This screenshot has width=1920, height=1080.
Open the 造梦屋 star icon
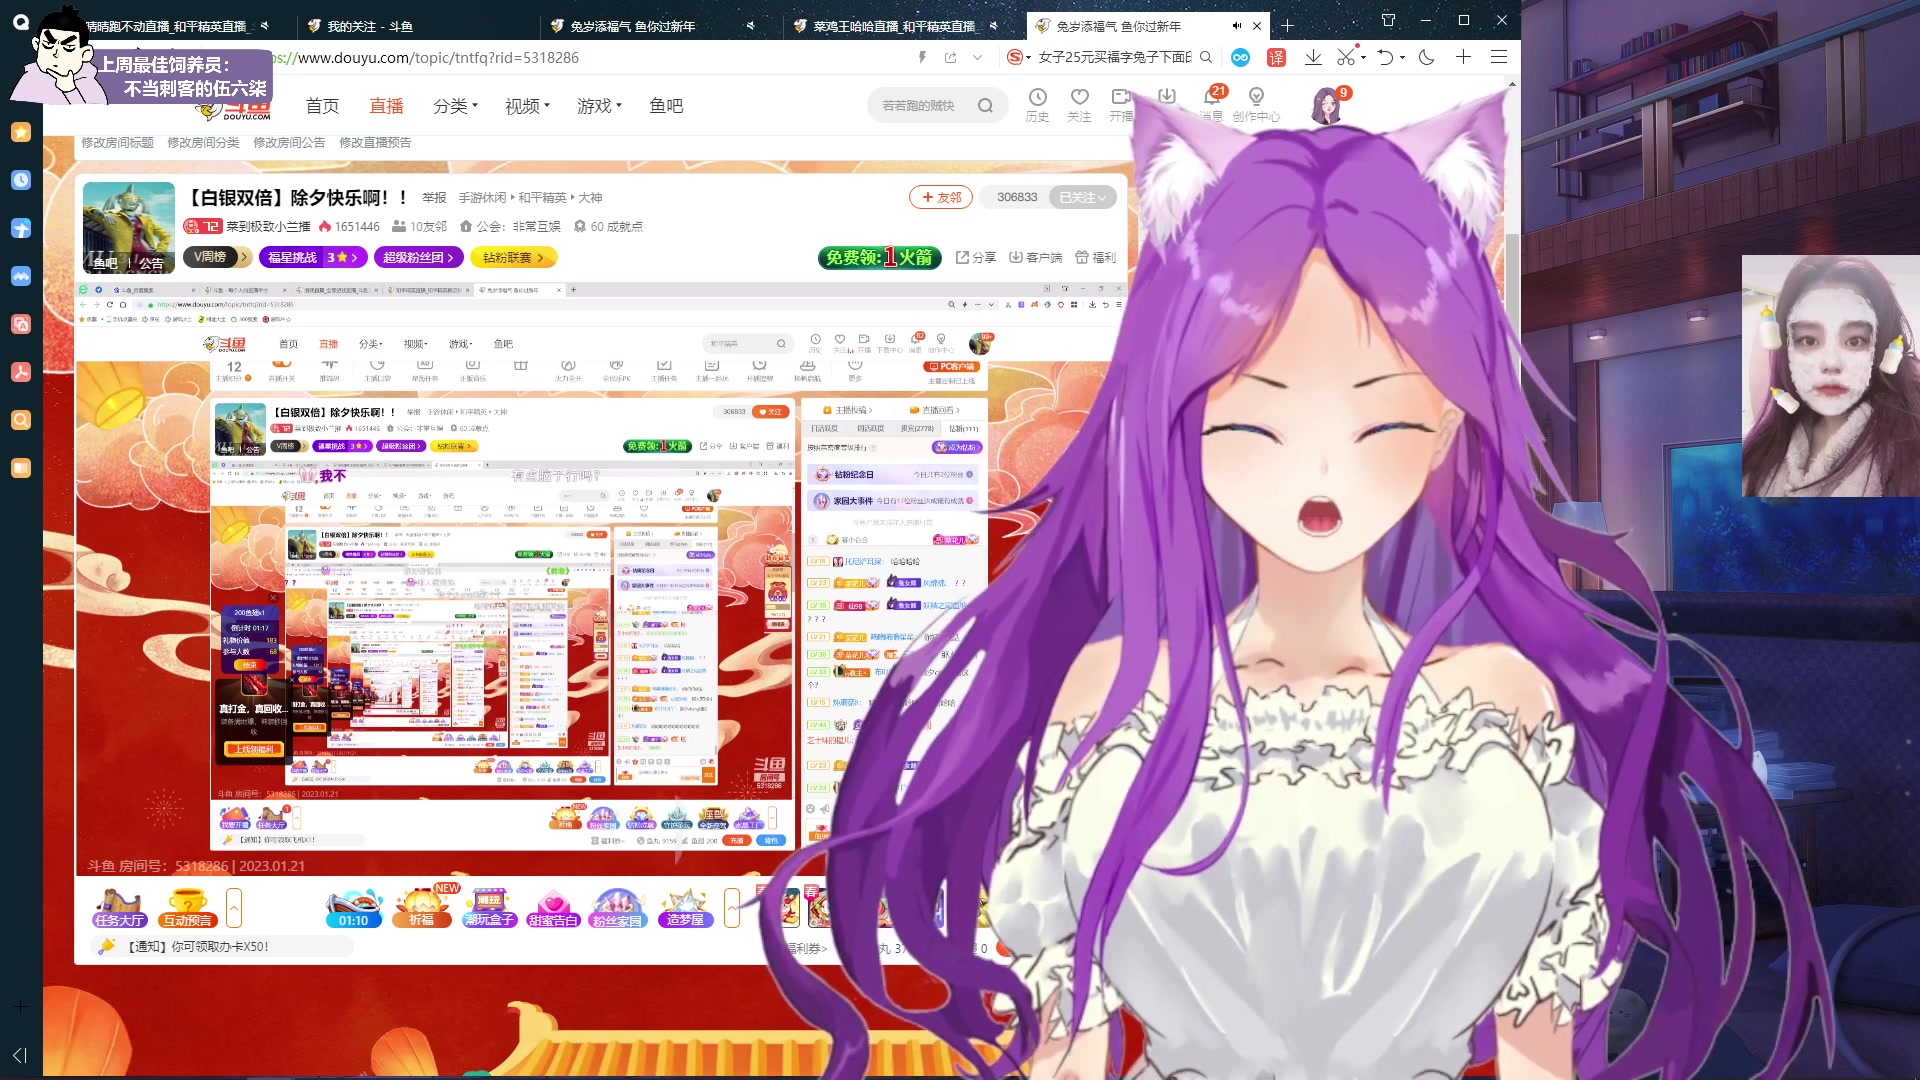(685, 908)
